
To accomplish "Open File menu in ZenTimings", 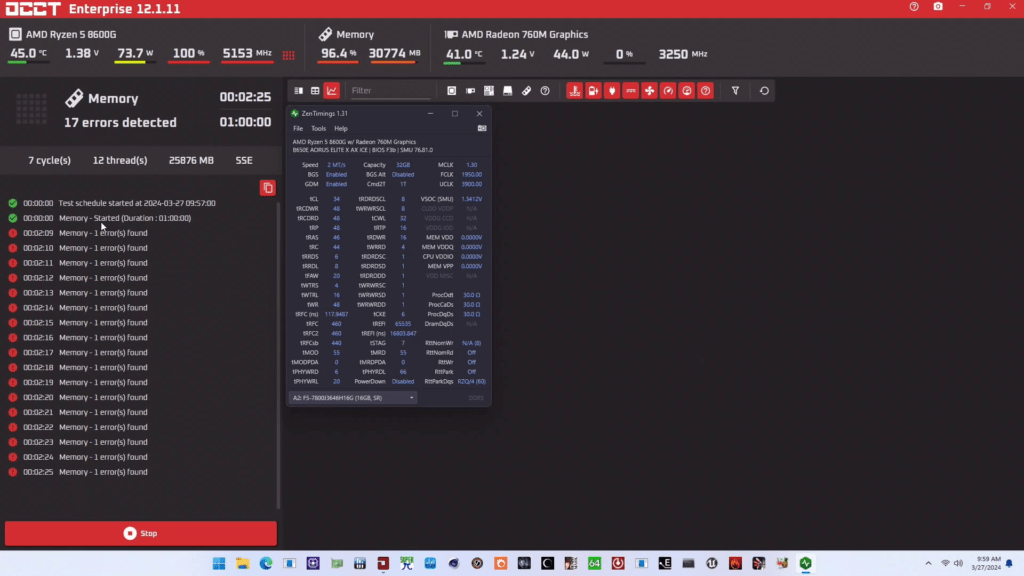I will point(298,129).
